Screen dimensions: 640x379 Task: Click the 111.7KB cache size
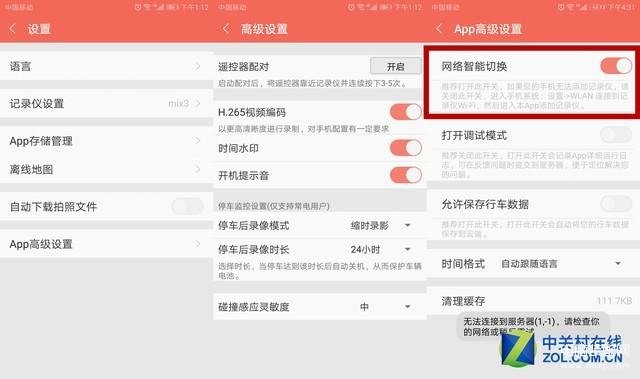point(614,301)
